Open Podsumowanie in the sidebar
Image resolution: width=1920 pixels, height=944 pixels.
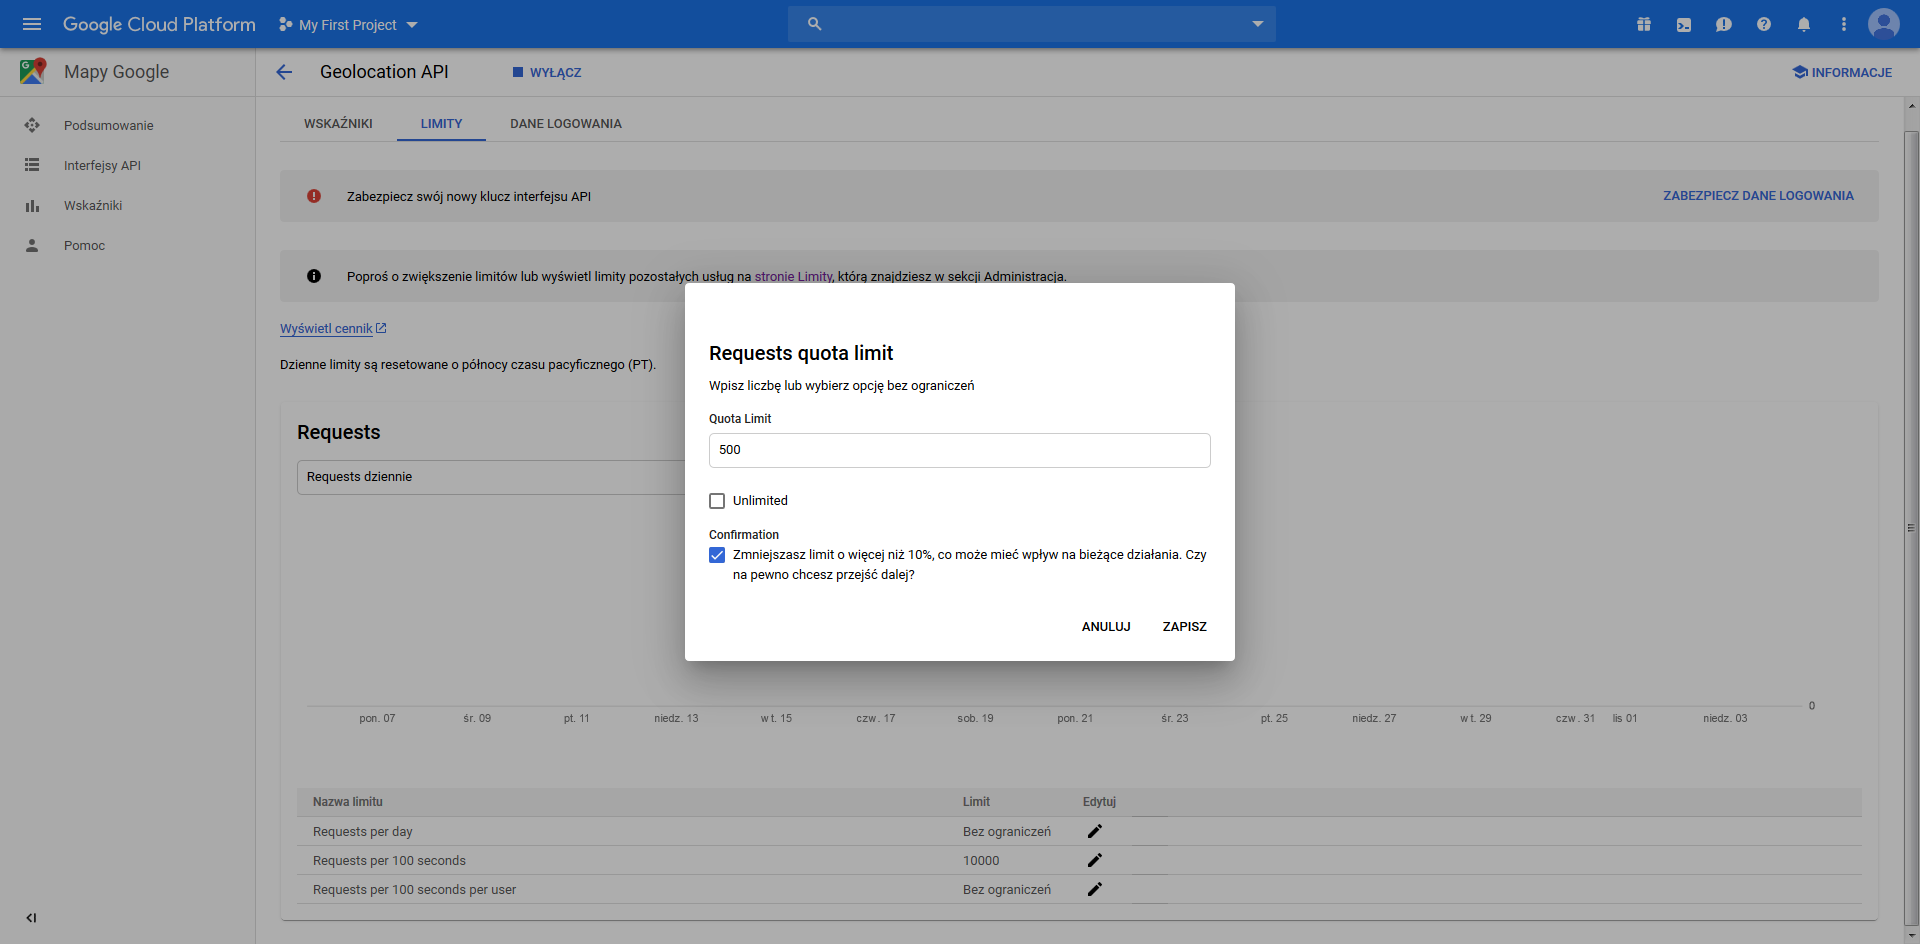(x=109, y=125)
